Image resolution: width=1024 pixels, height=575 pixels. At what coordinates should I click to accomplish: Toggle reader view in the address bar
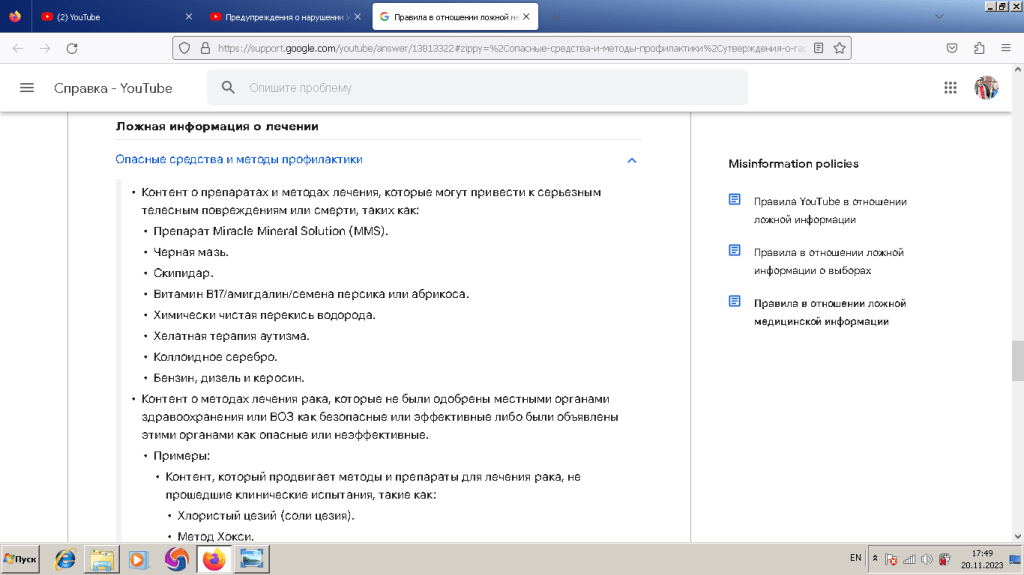[818, 48]
